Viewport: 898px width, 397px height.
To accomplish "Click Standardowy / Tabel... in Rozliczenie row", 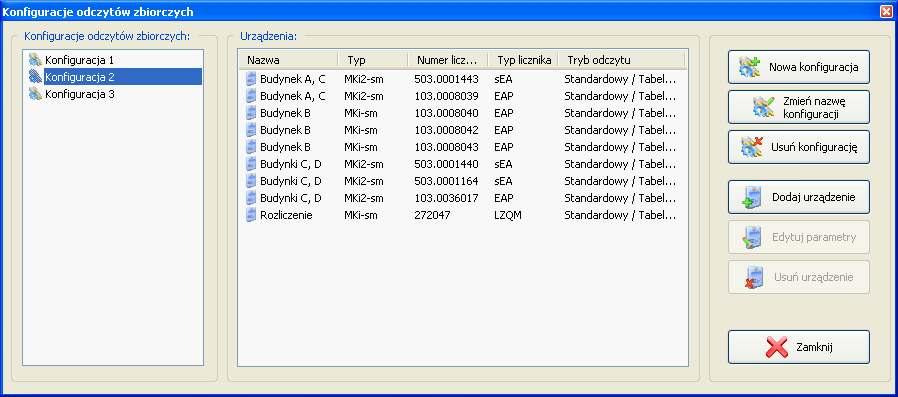I will (620, 215).
